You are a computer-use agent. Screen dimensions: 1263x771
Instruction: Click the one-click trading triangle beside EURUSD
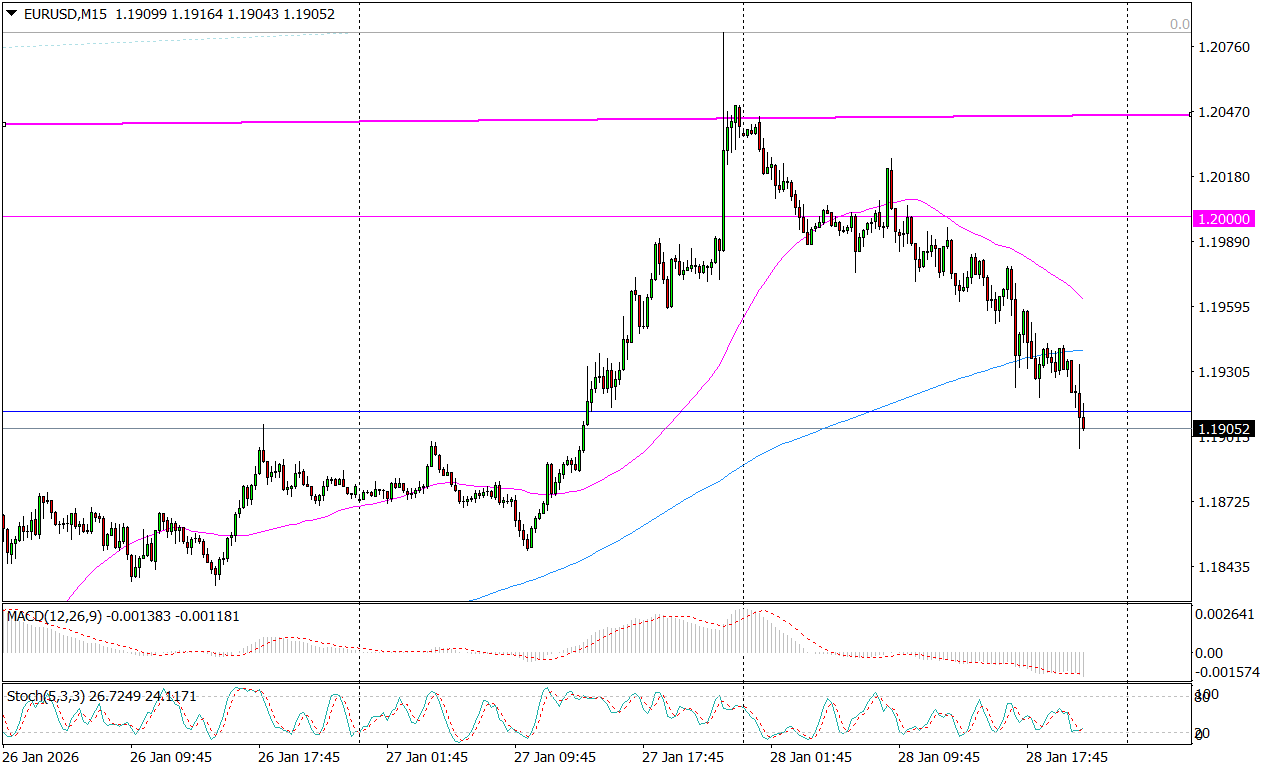click(x=11, y=14)
